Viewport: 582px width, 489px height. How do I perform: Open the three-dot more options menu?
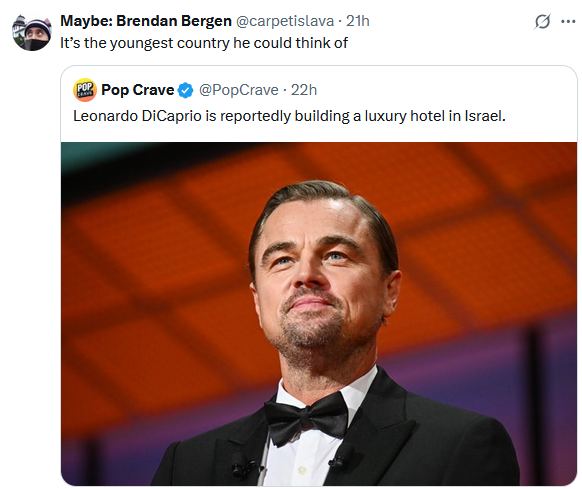[x=568, y=22]
